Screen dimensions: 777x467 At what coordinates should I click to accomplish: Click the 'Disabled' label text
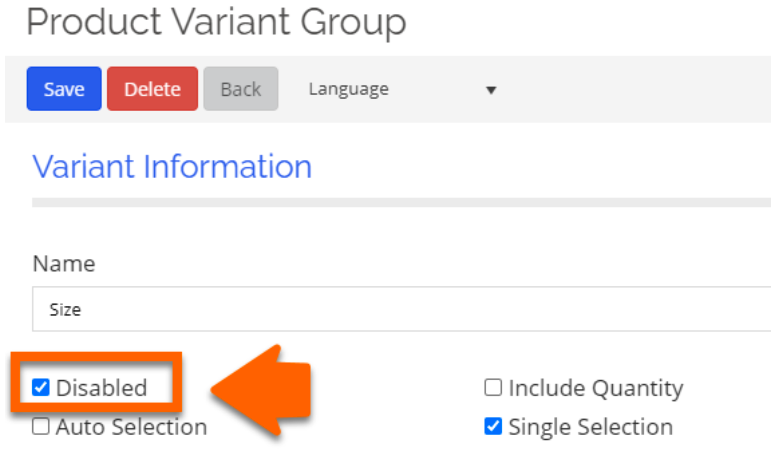101,388
